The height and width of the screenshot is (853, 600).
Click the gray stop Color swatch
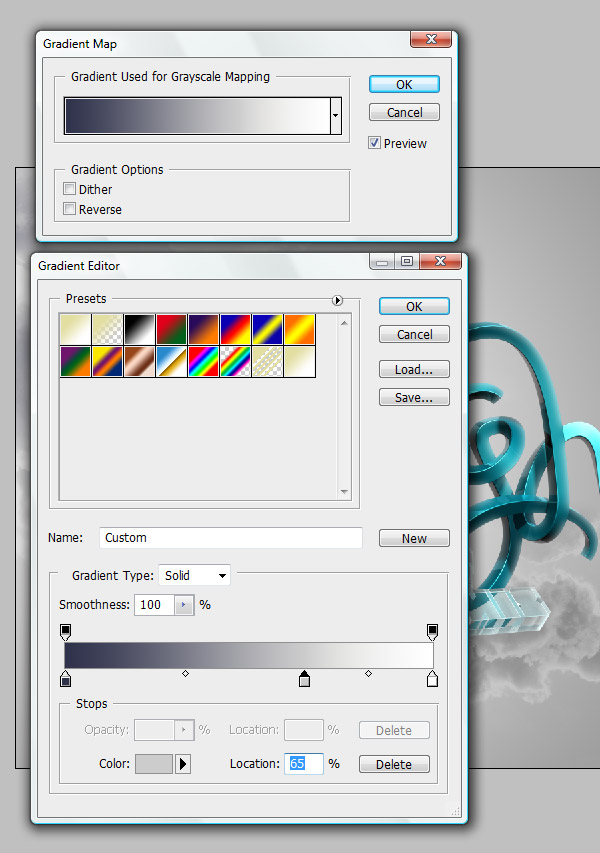point(154,764)
